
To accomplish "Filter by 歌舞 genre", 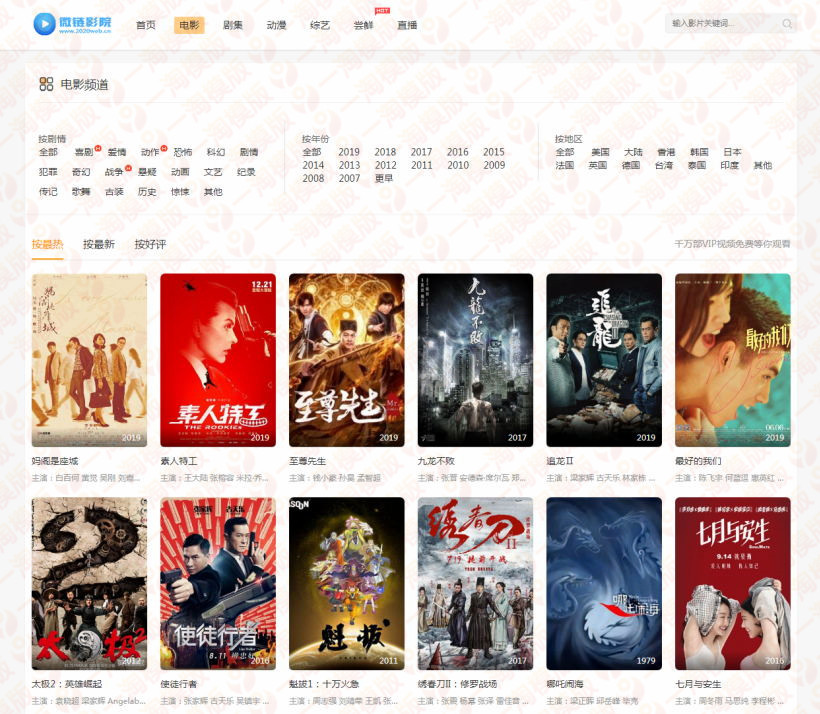I will (x=81, y=192).
